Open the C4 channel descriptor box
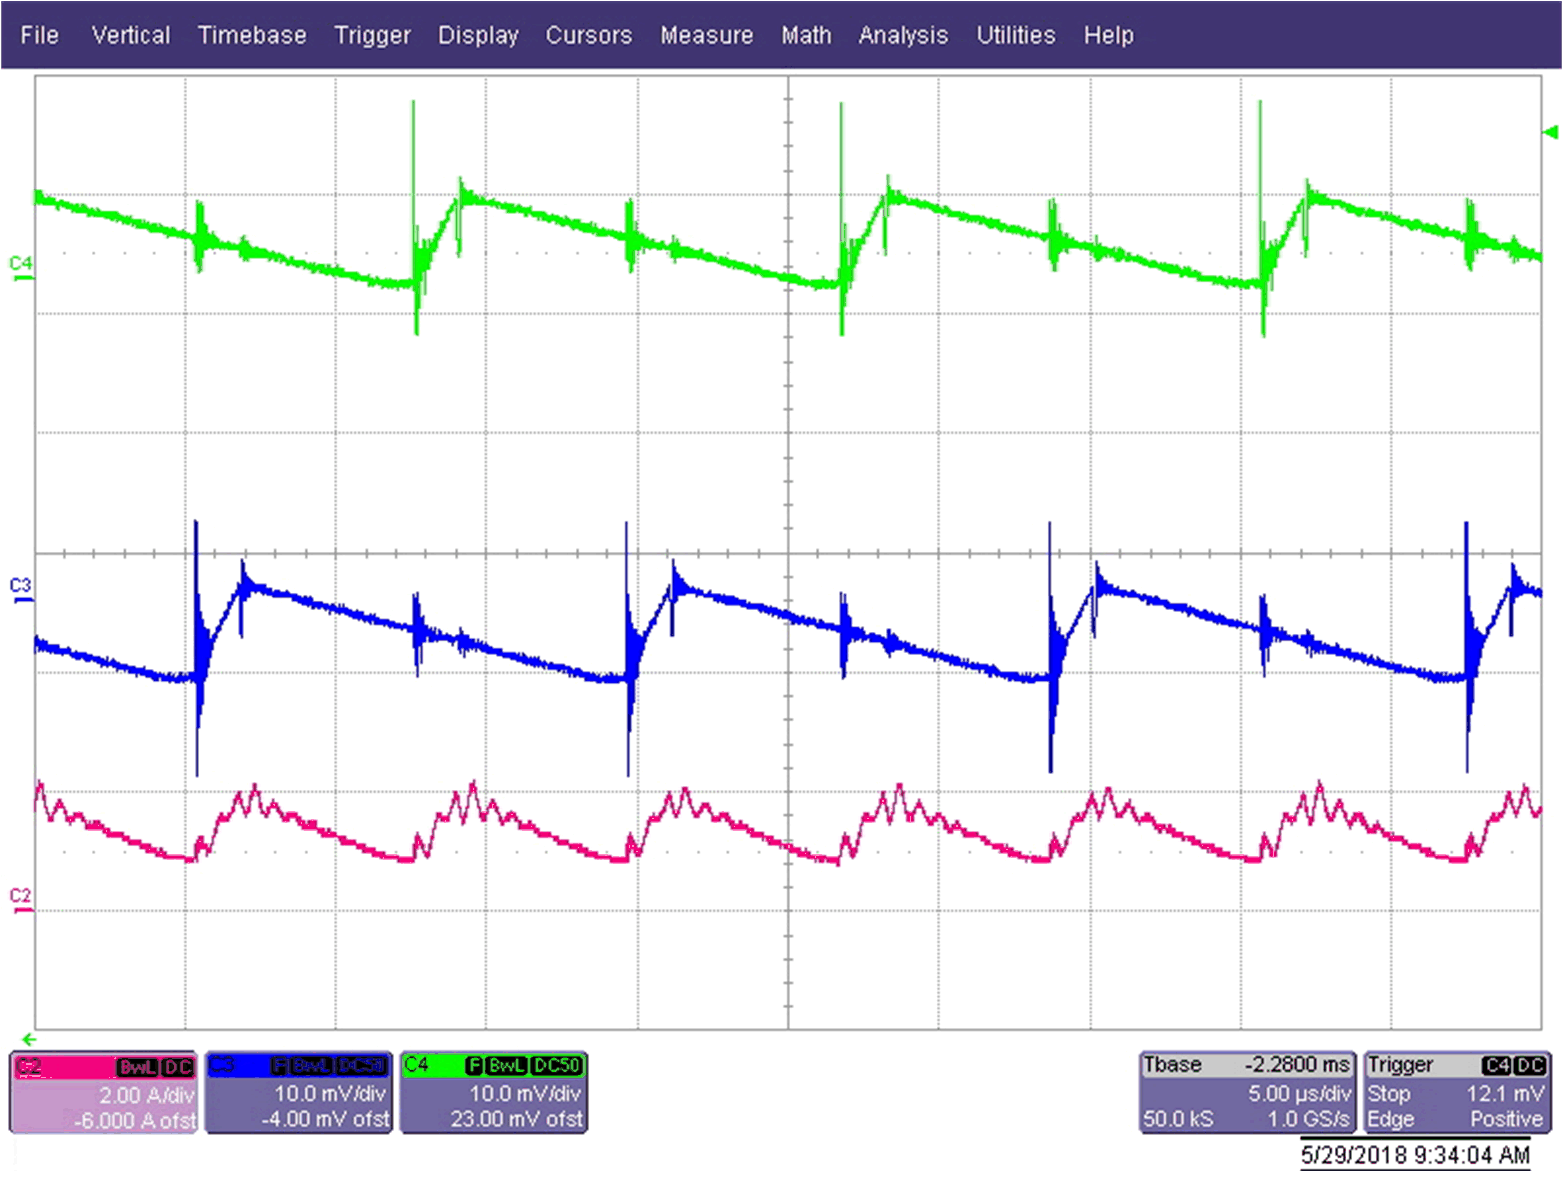1563x1180 pixels. click(x=493, y=1093)
